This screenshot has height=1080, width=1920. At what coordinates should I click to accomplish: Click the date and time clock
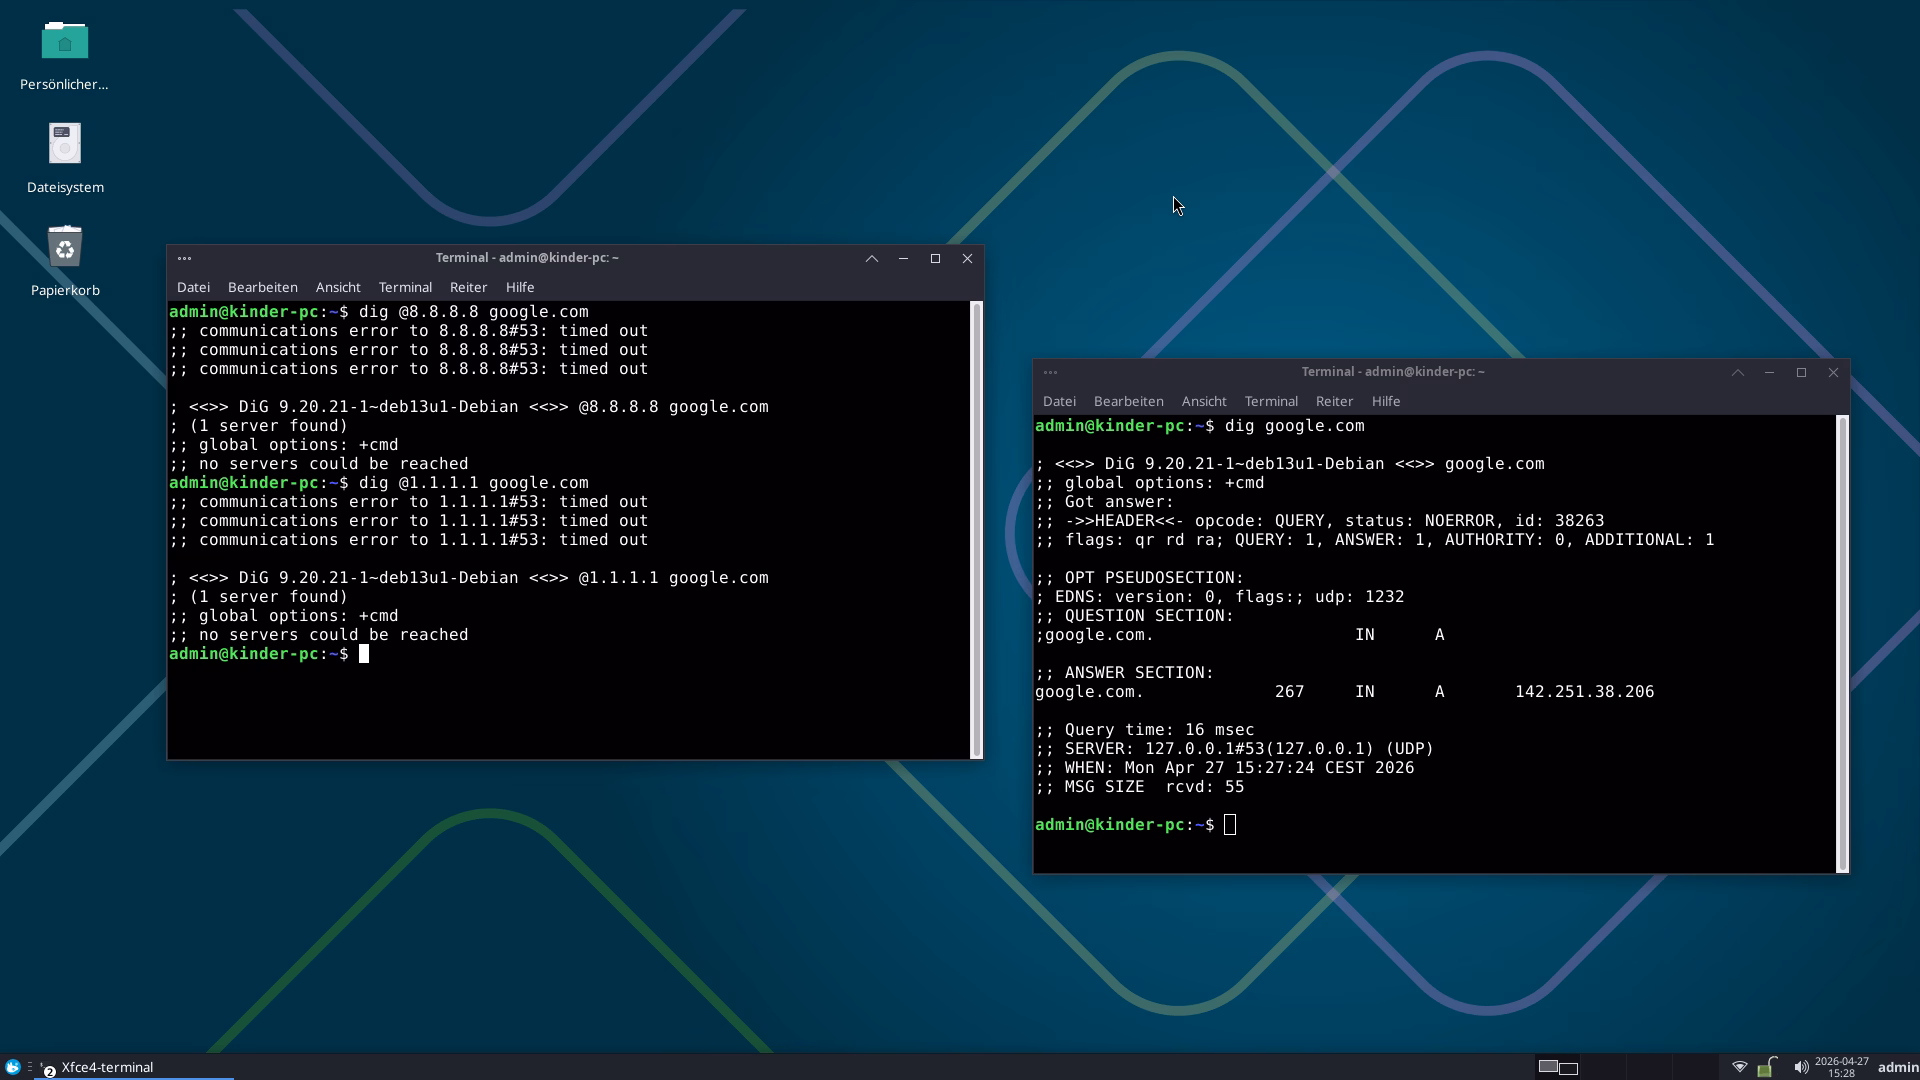pos(1841,1067)
